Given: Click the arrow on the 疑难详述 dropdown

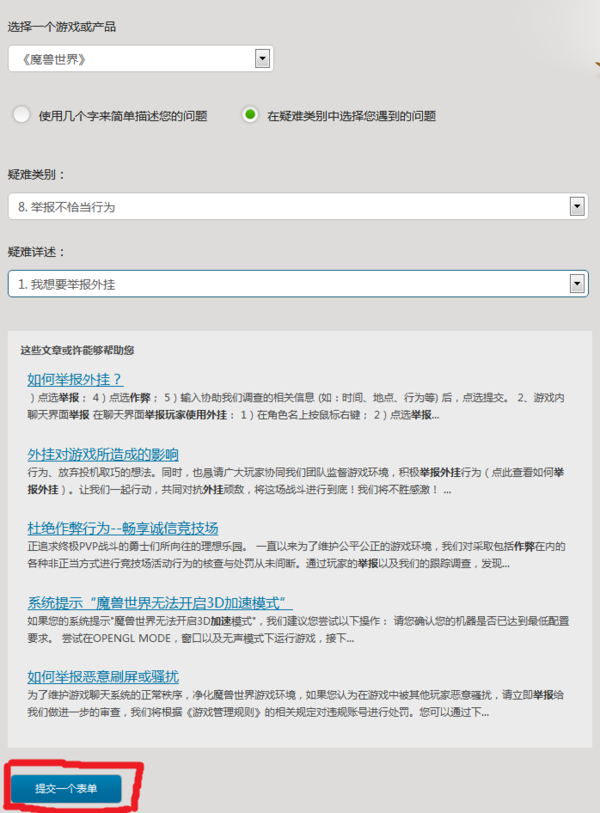Looking at the screenshot, I should click(x=576, y=284).
